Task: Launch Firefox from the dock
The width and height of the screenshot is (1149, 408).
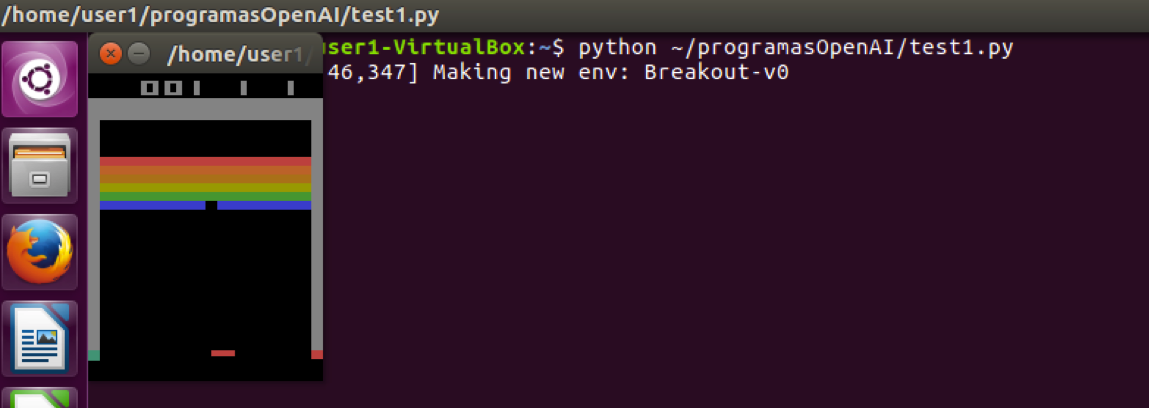Action: [x=40, y=252]
